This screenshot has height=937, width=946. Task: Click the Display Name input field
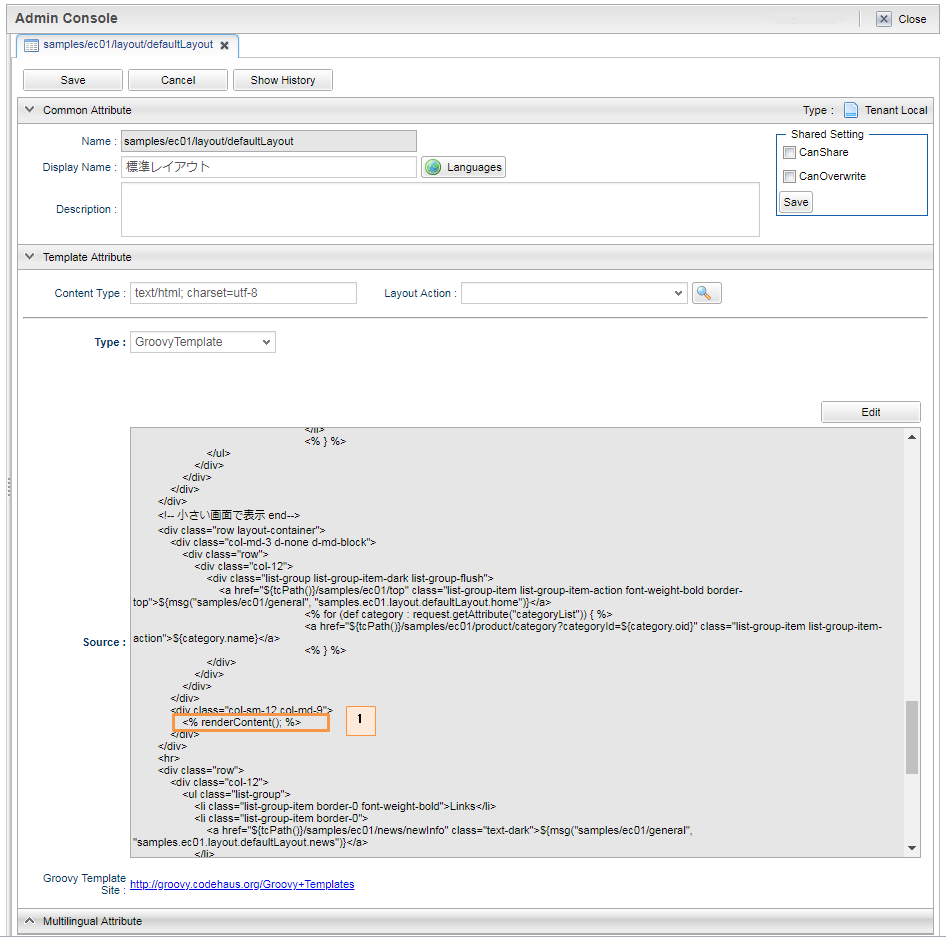point(268,167)
